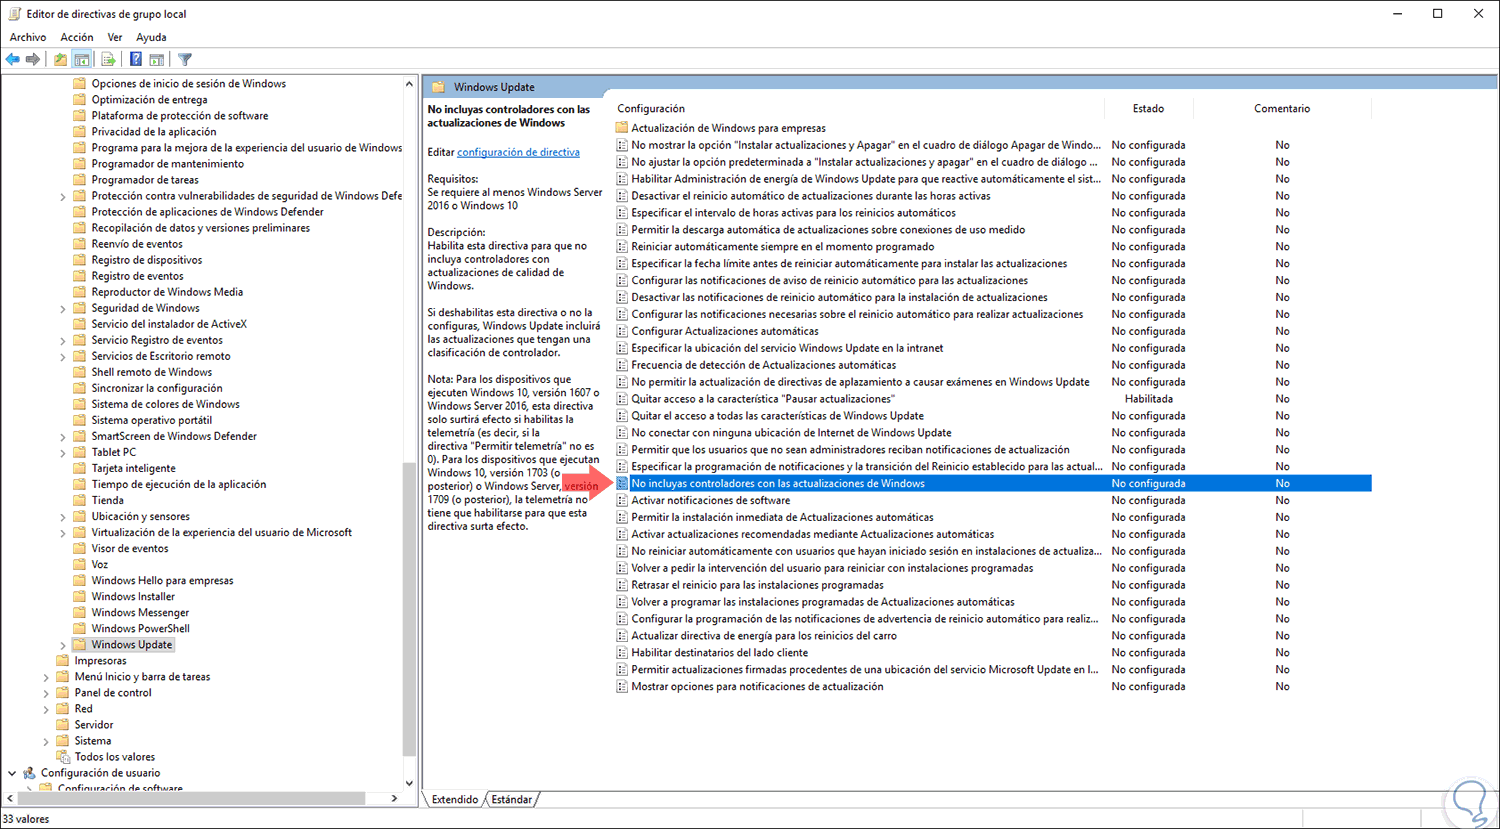Click the 'Habilitada' status cell
Image resolution: width=1500 pixels, height=829 pixels.
[1149, 399]
